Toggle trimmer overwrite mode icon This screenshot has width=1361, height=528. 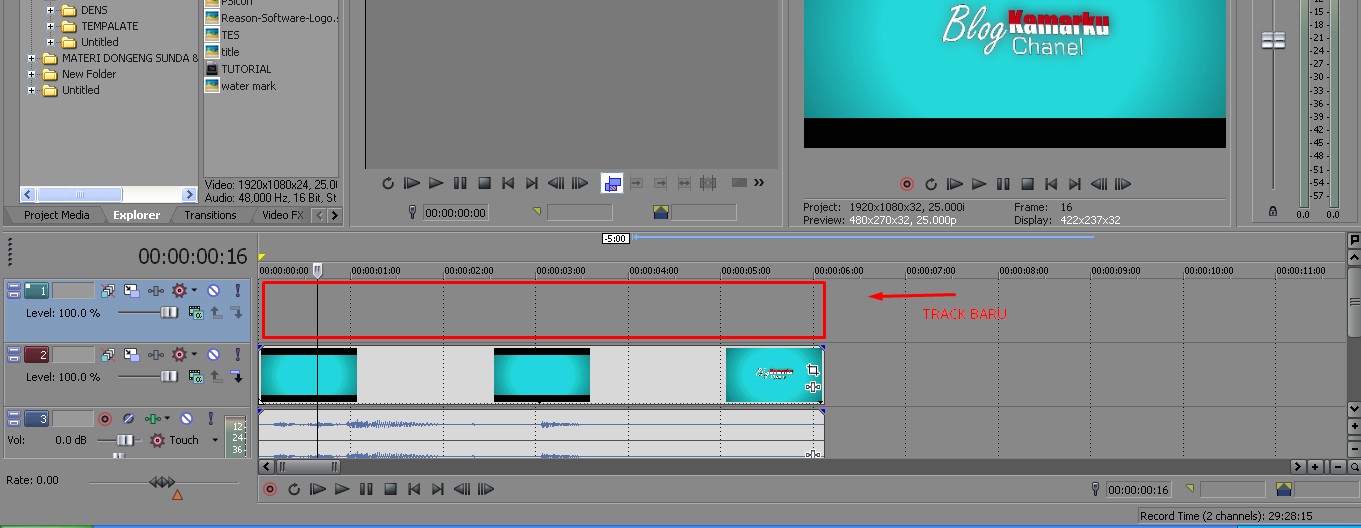coord(612,183)
